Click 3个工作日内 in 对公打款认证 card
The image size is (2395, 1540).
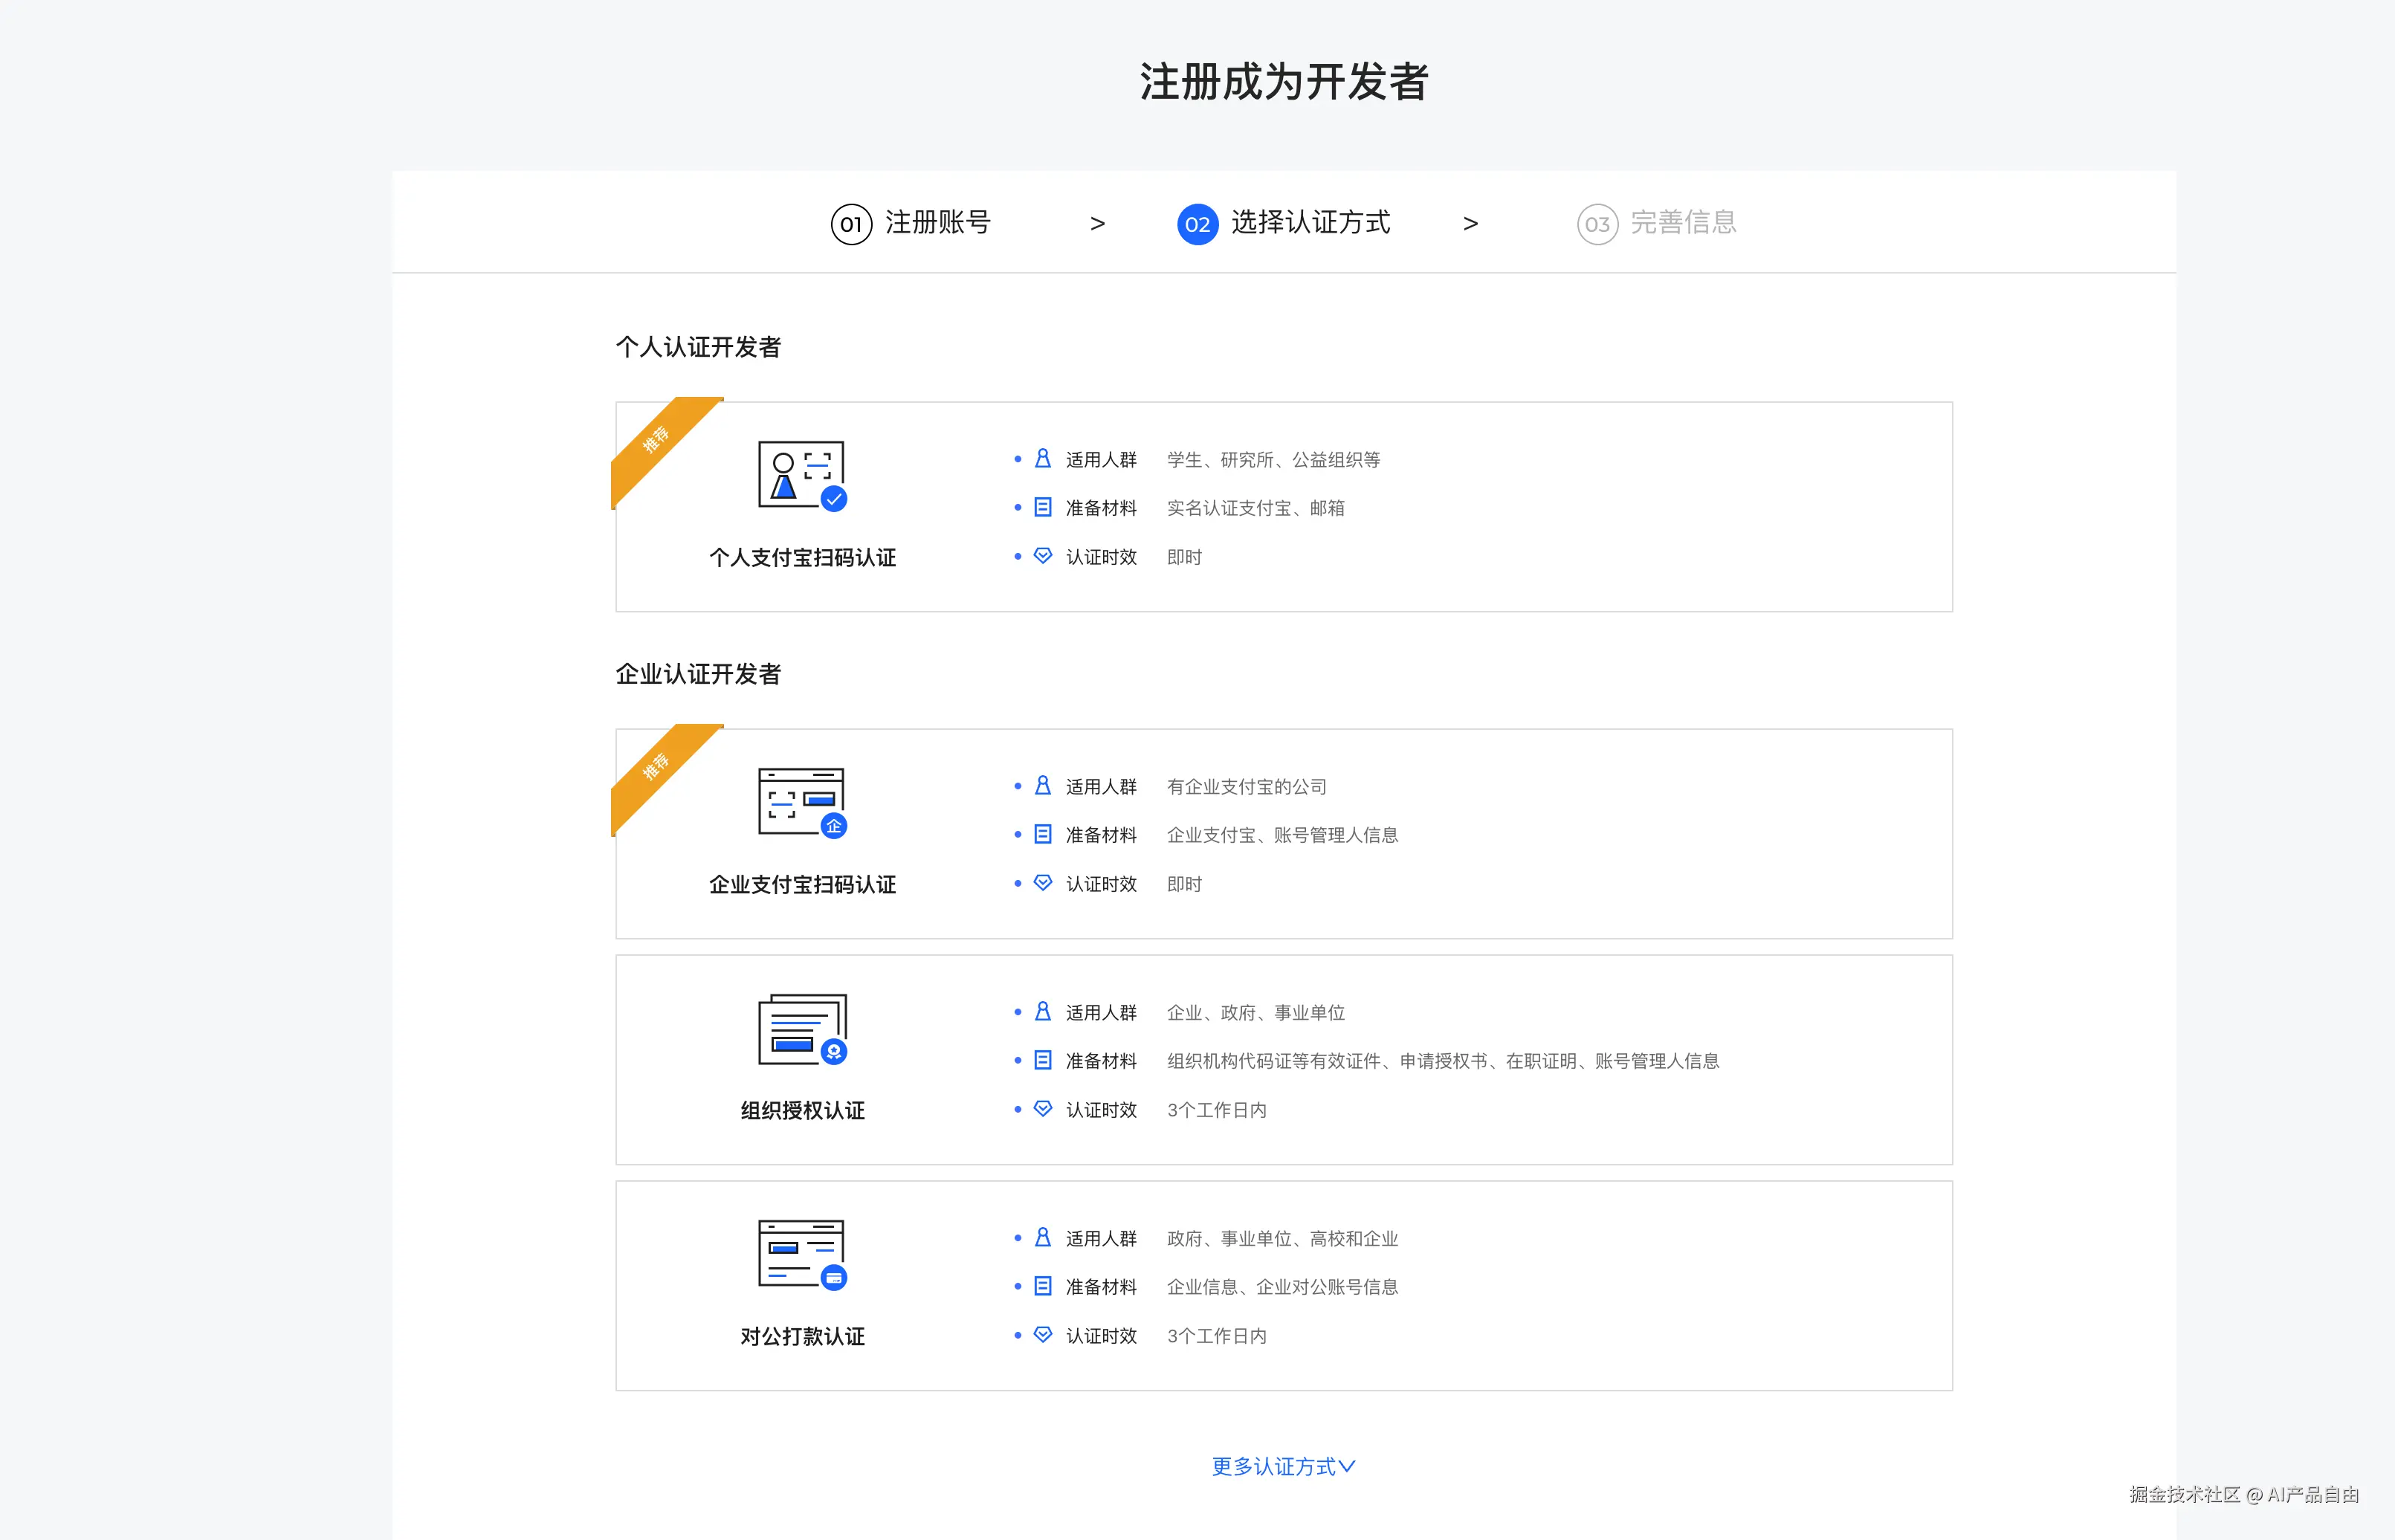point(1216,1336)
